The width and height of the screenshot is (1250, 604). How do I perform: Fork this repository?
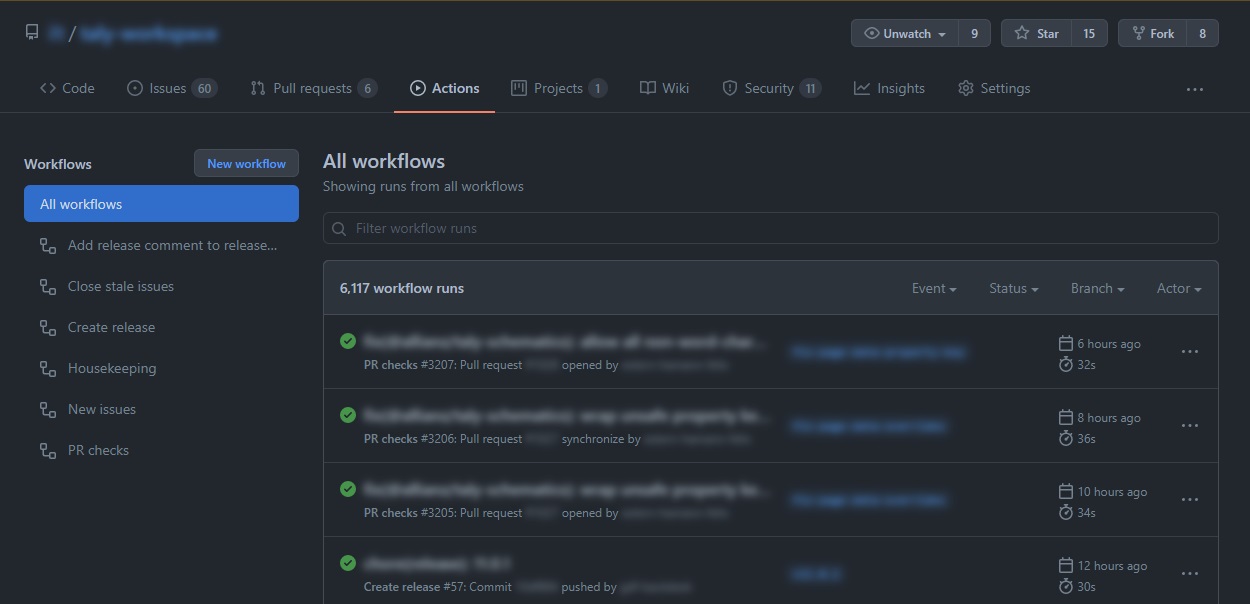[x=1152, y=33]
